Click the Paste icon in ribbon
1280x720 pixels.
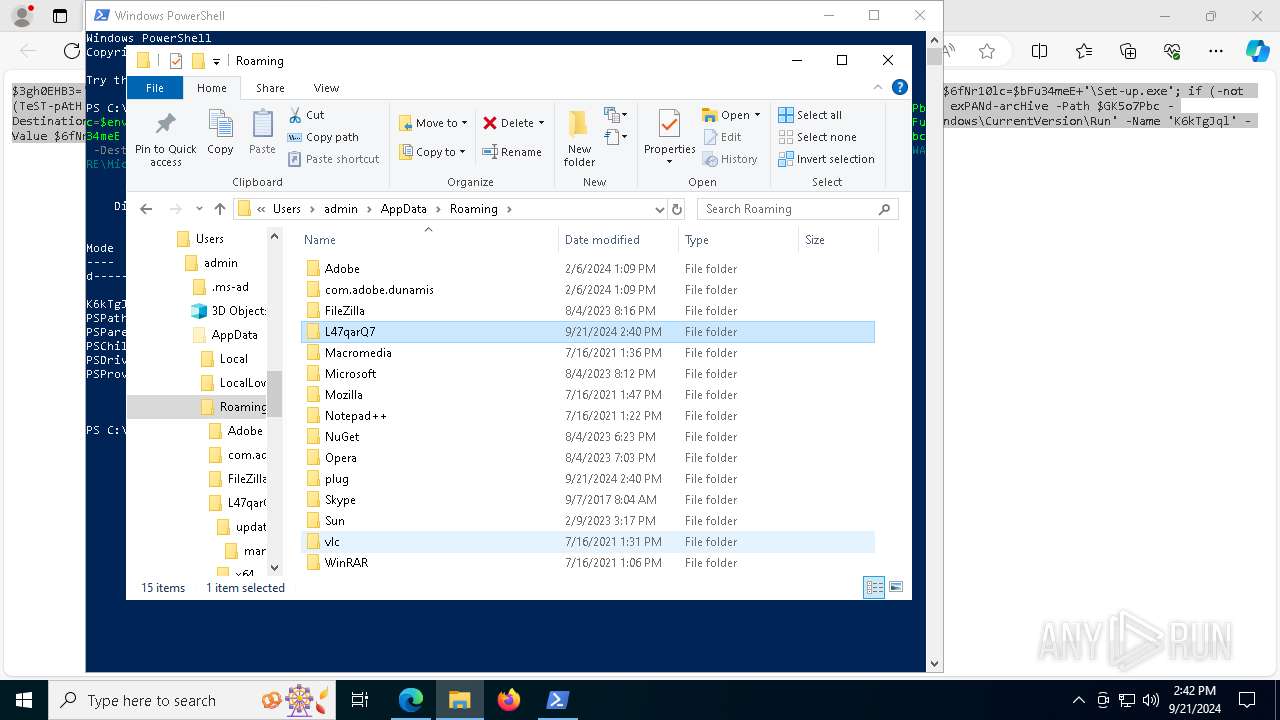point(262,133)
